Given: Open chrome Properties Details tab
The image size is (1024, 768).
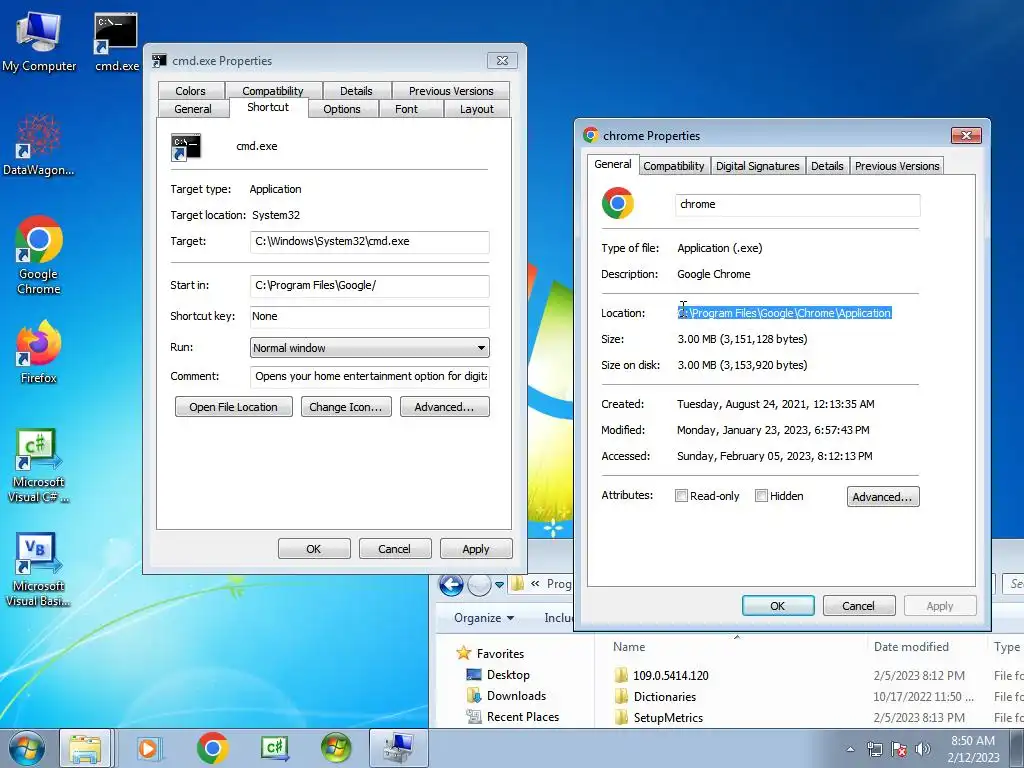Looking at the screenshot, I should [x=827, y=166].
